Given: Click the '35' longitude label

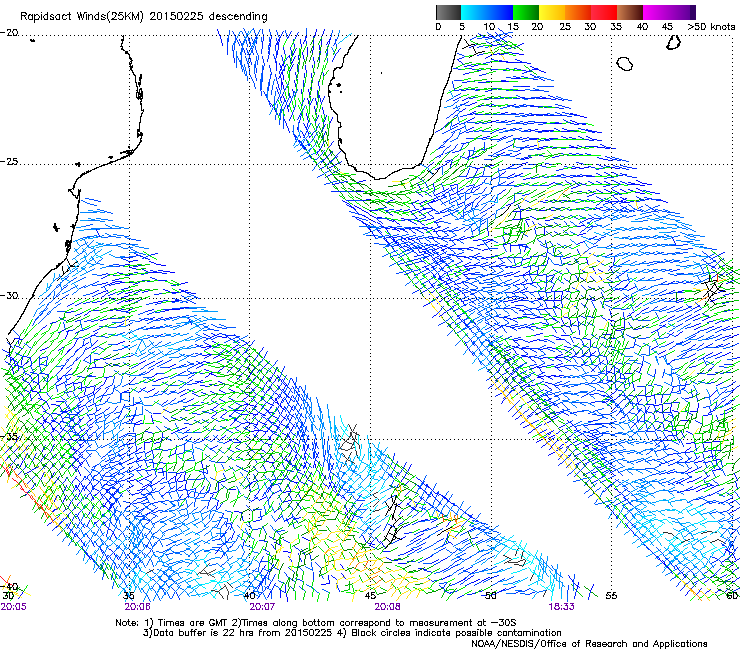Looking at the screenshot, I should tap(129, 596).
